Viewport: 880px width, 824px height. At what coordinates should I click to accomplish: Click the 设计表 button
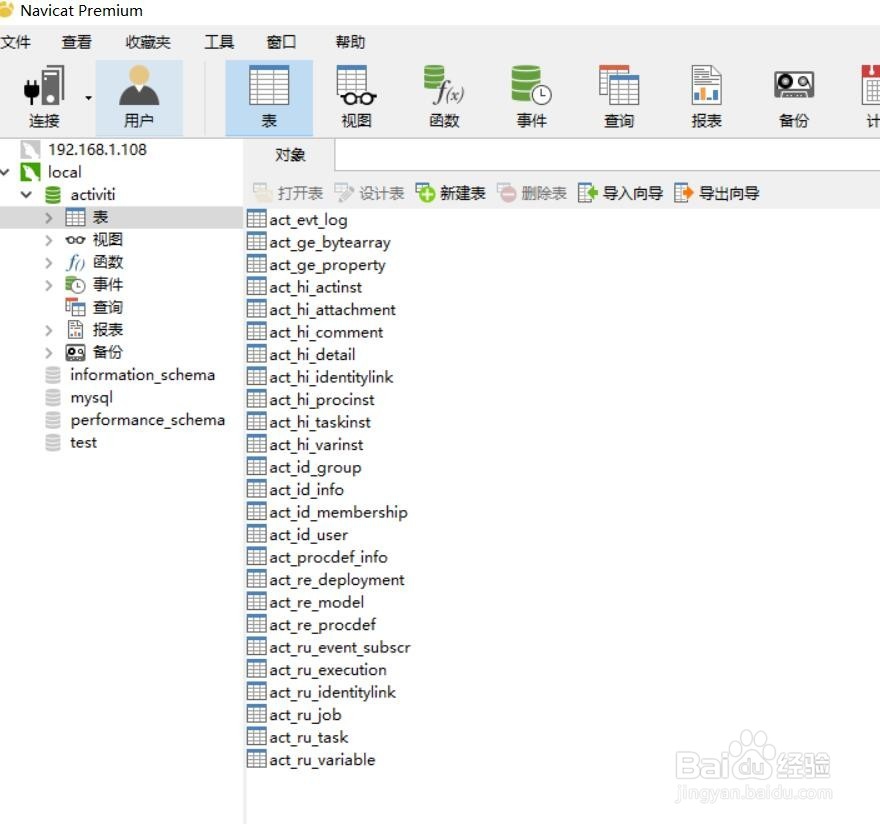tap(369, 194)
